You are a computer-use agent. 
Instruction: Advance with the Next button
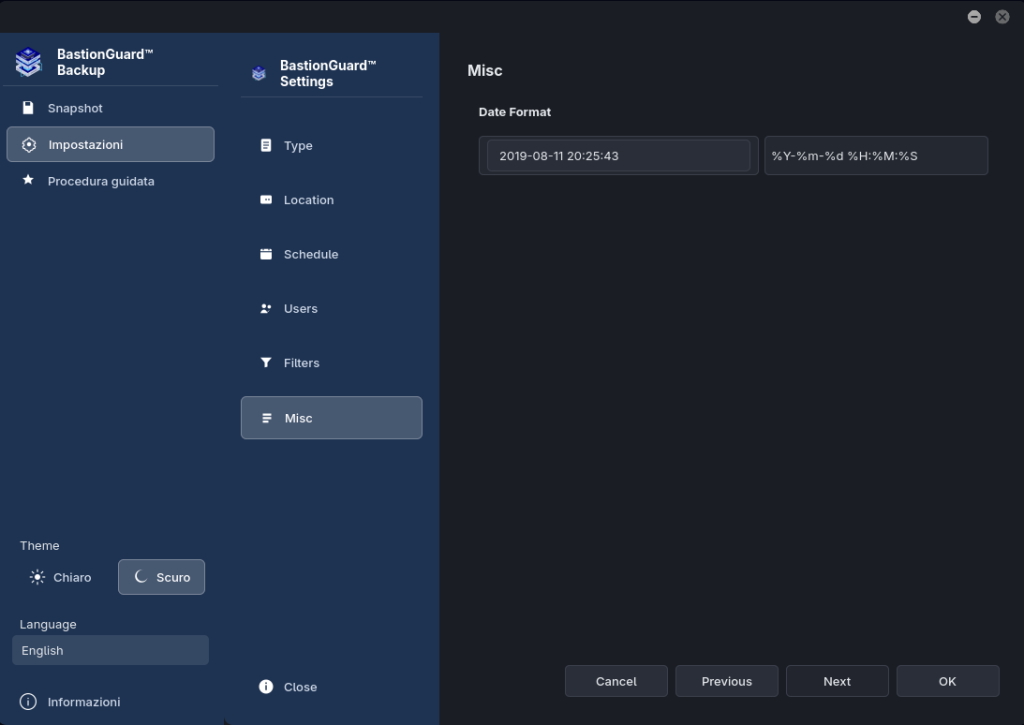(837, 681)
